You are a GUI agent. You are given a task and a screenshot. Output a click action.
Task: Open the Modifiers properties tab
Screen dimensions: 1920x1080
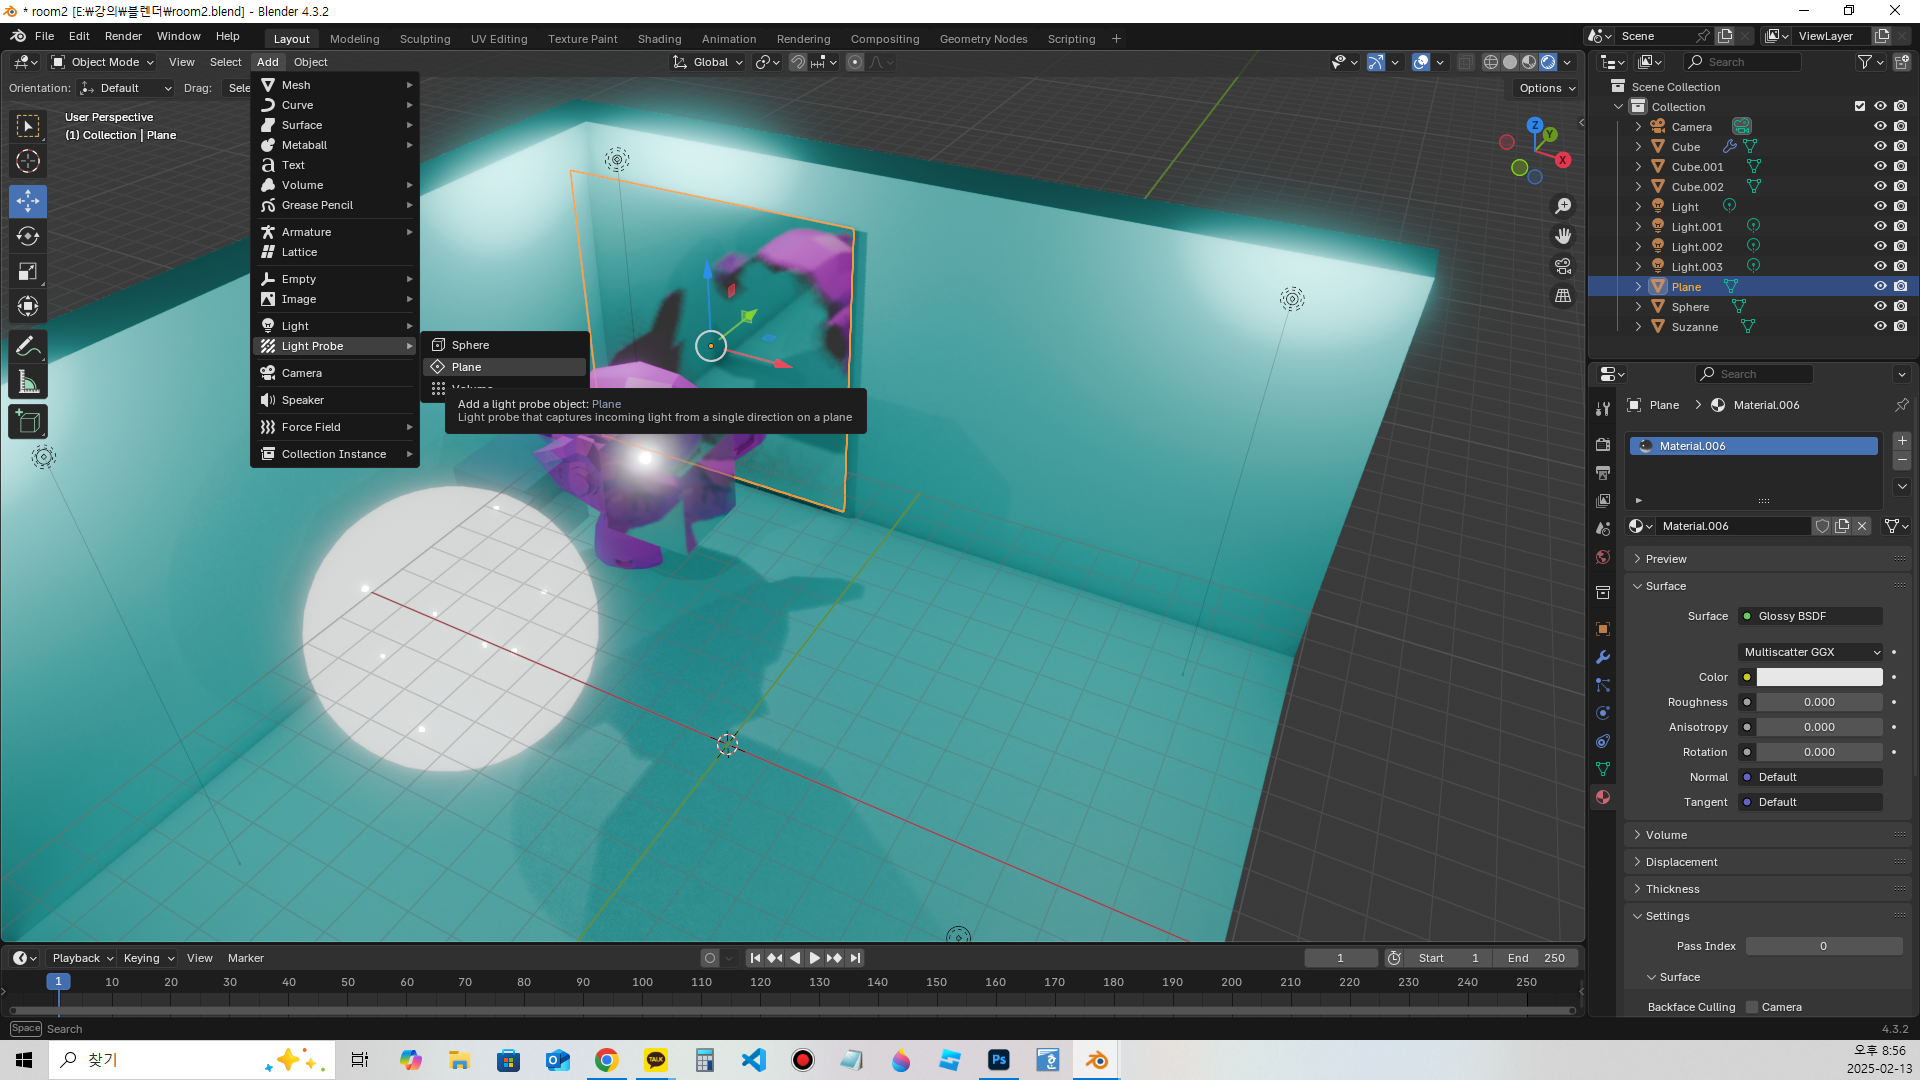click(x=1603, y=657)
